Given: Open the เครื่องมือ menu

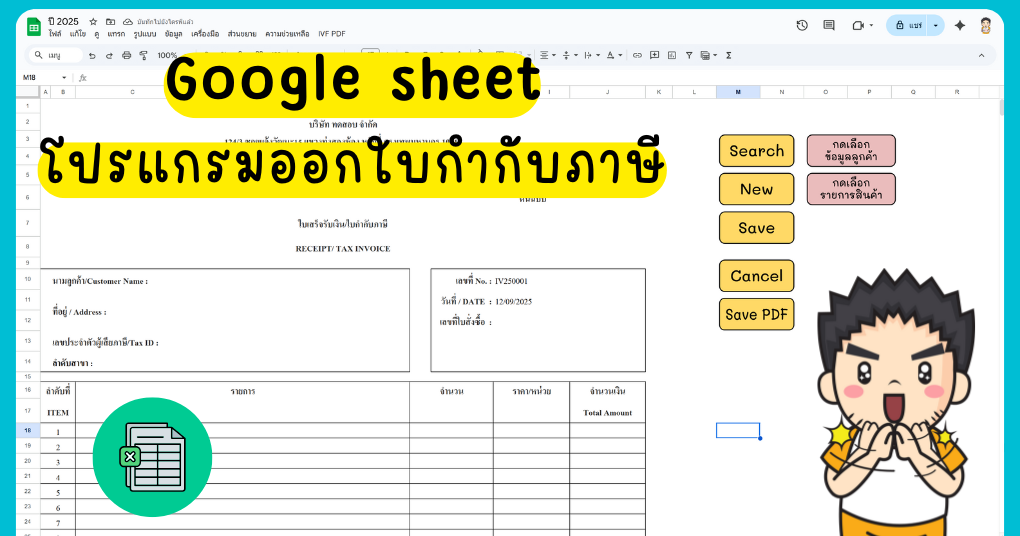Looking at the screenshot, I should tap(205, 34).
